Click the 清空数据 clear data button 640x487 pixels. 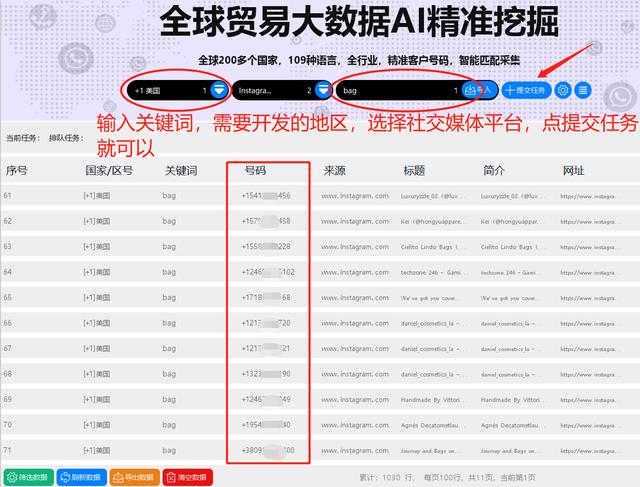187,477
